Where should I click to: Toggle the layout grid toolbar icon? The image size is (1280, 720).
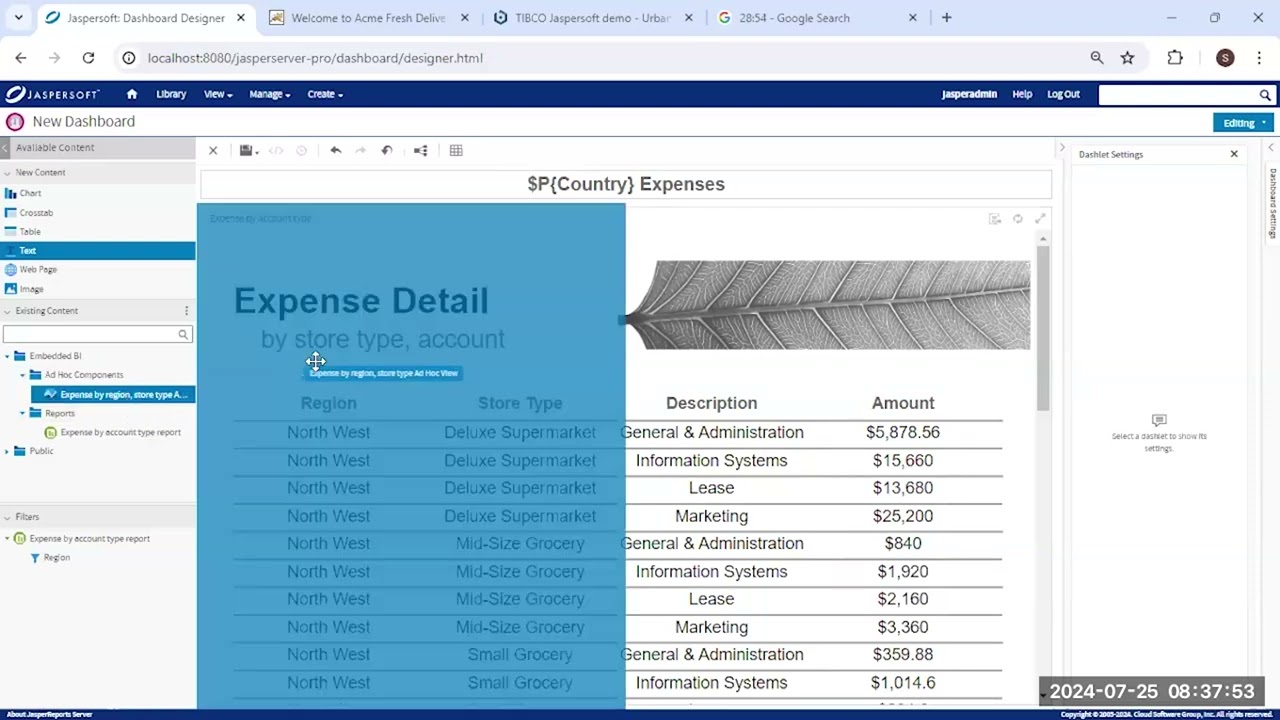point(456,150)
